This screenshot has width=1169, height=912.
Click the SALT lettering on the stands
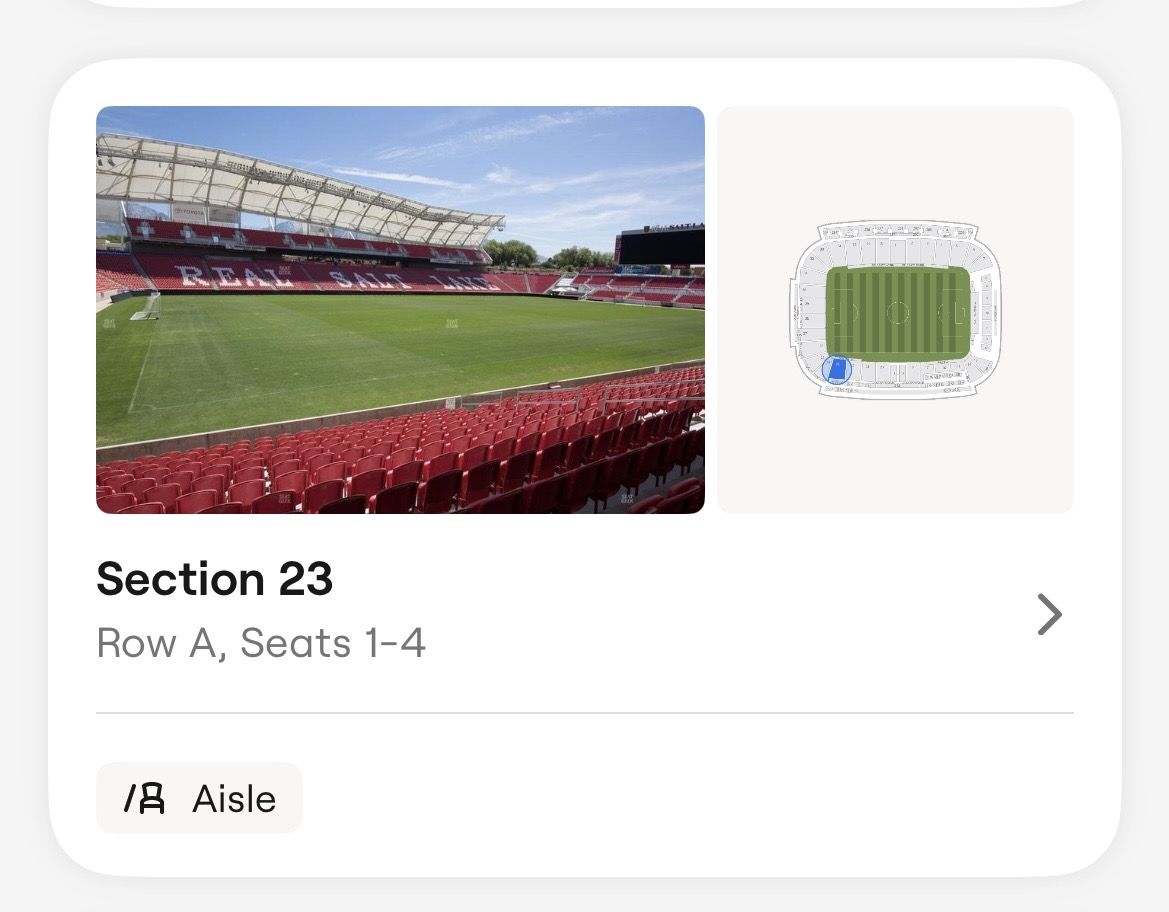(367, 279)
